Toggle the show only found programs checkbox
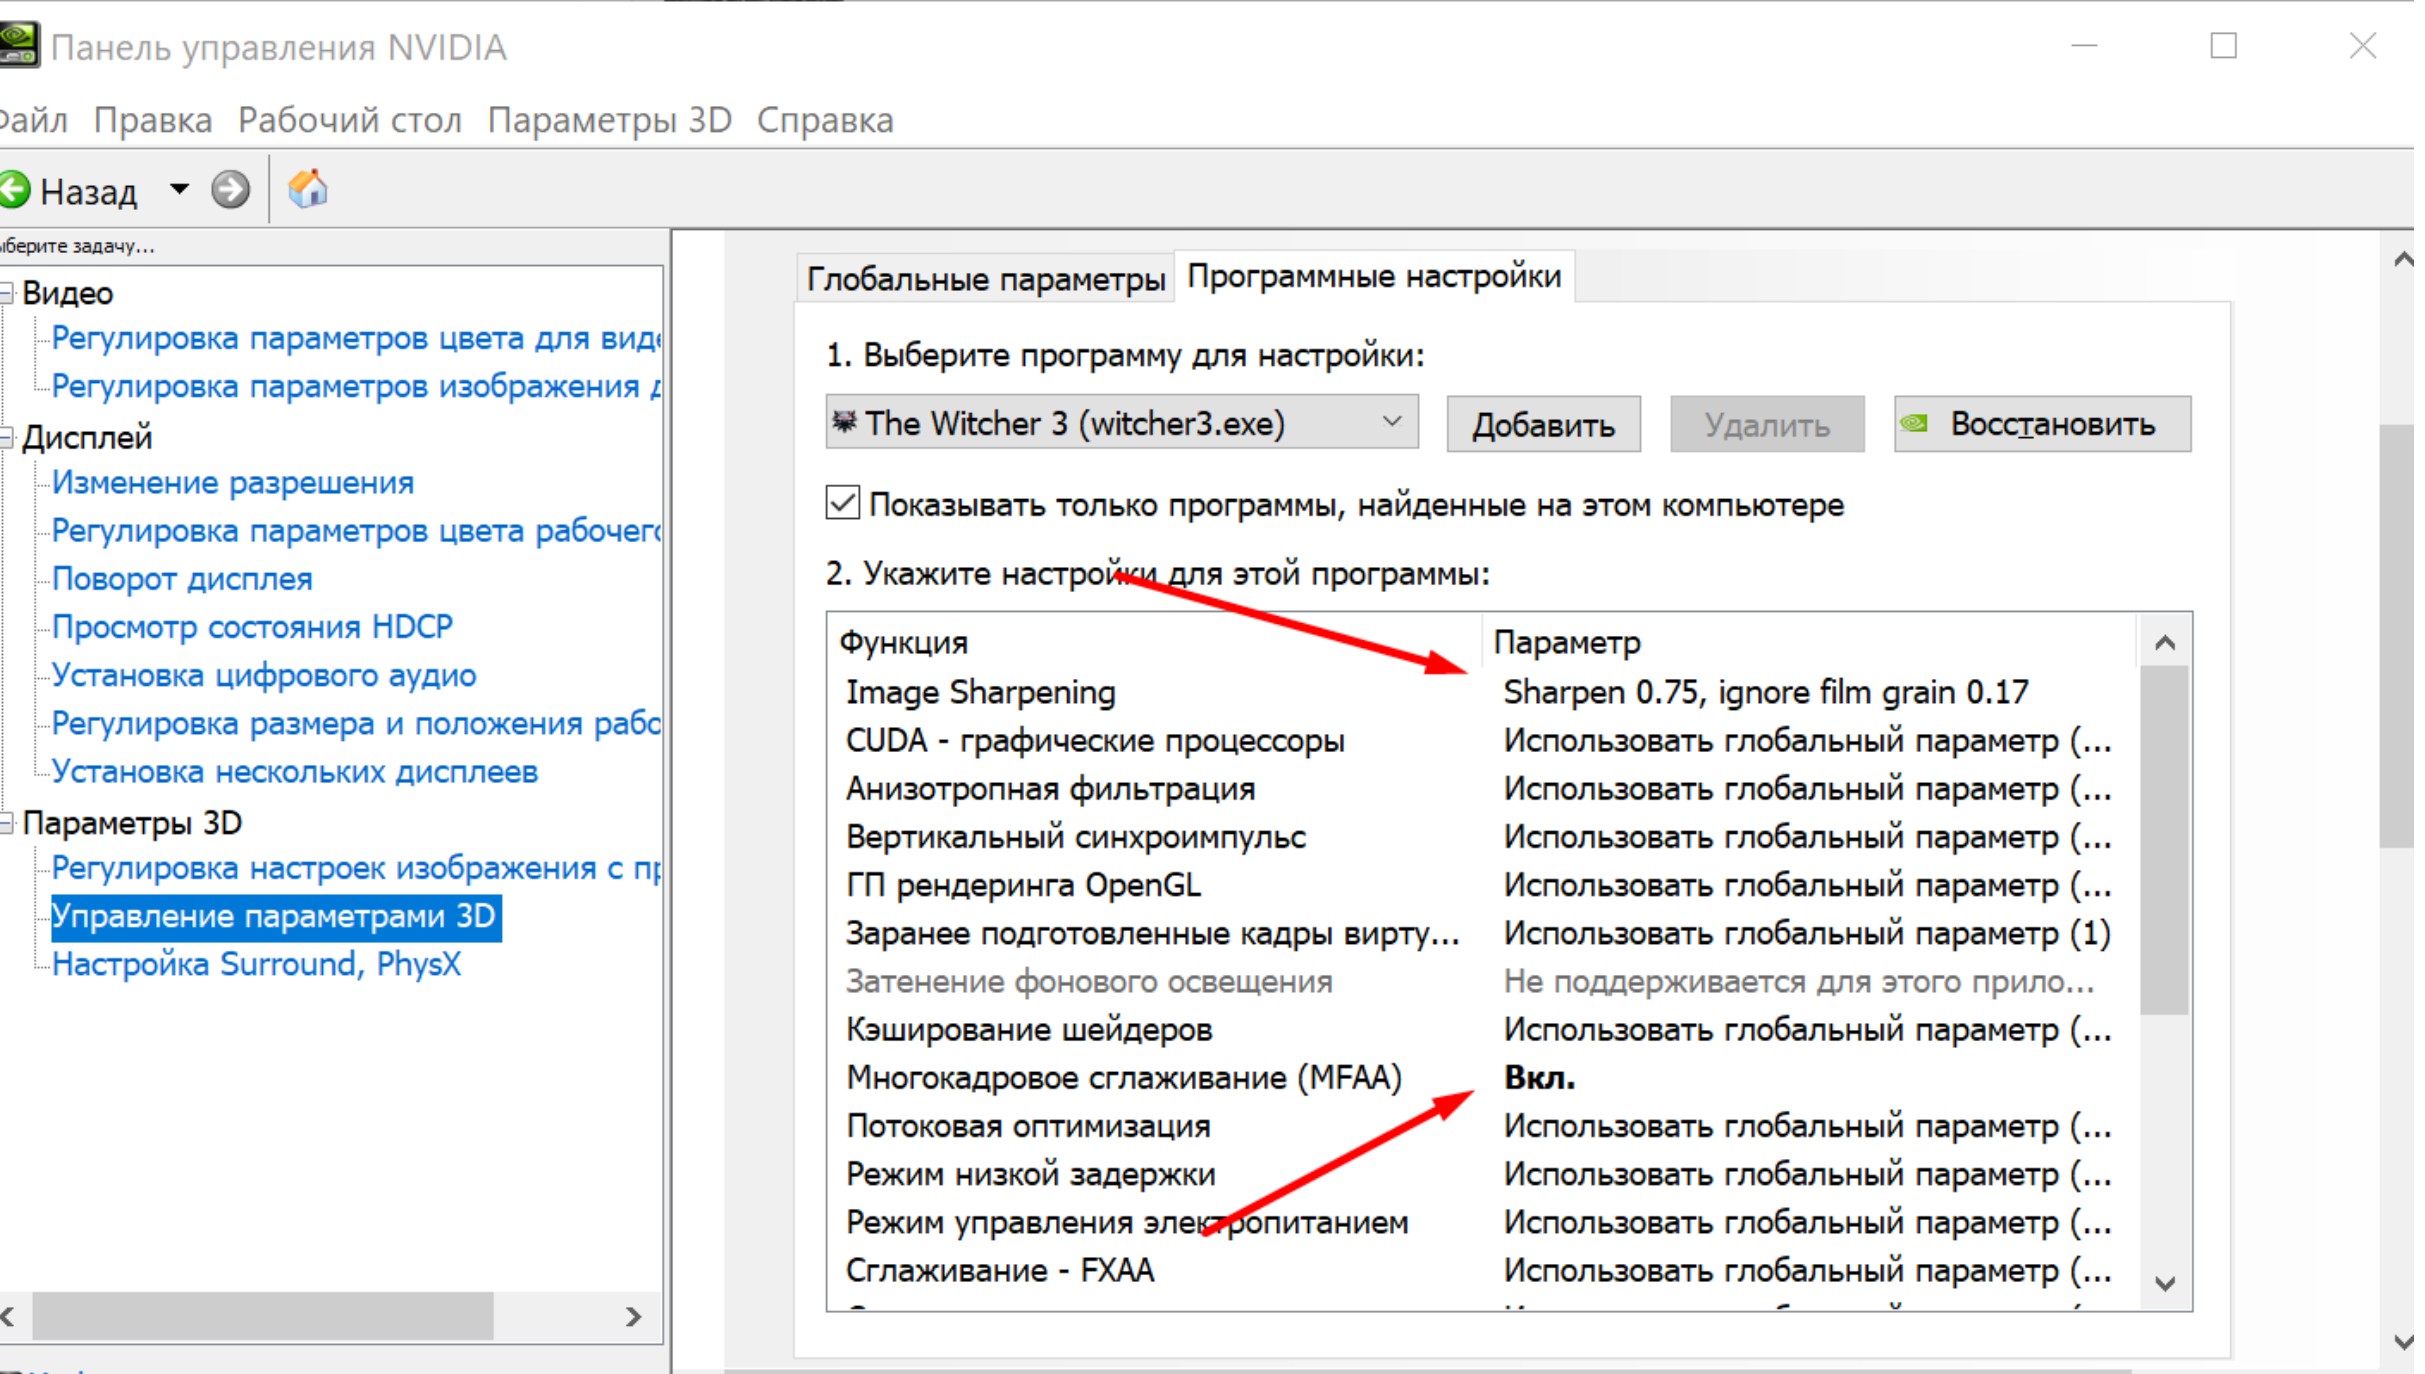 pyautogui.click(x=843, y=503)
